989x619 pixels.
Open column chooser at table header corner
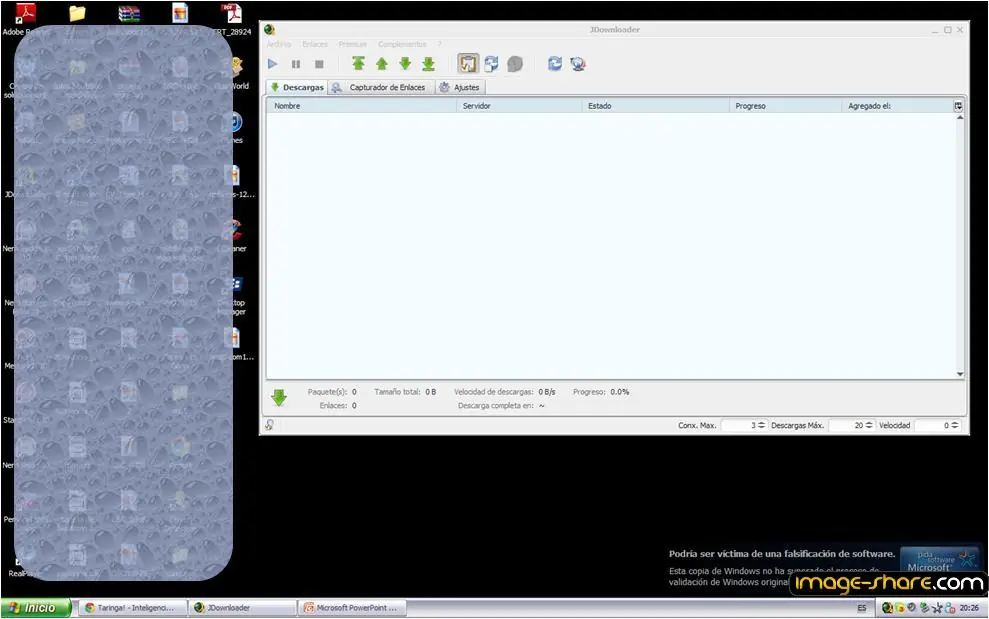click(959, 106)
